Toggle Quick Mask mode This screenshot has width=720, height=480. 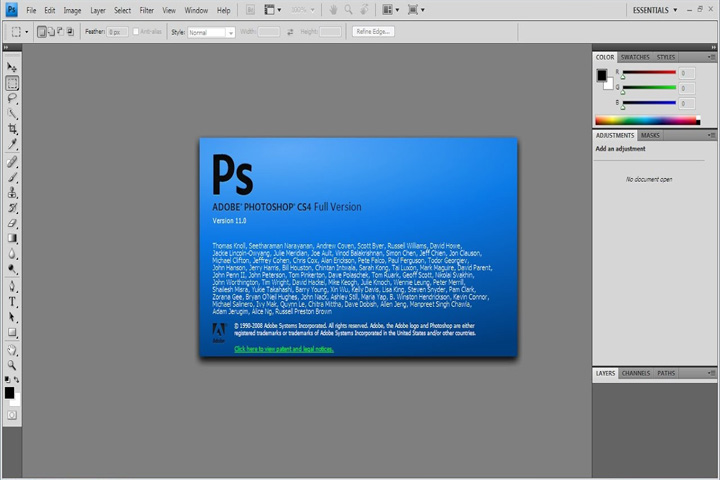click(x=12, y=415)
